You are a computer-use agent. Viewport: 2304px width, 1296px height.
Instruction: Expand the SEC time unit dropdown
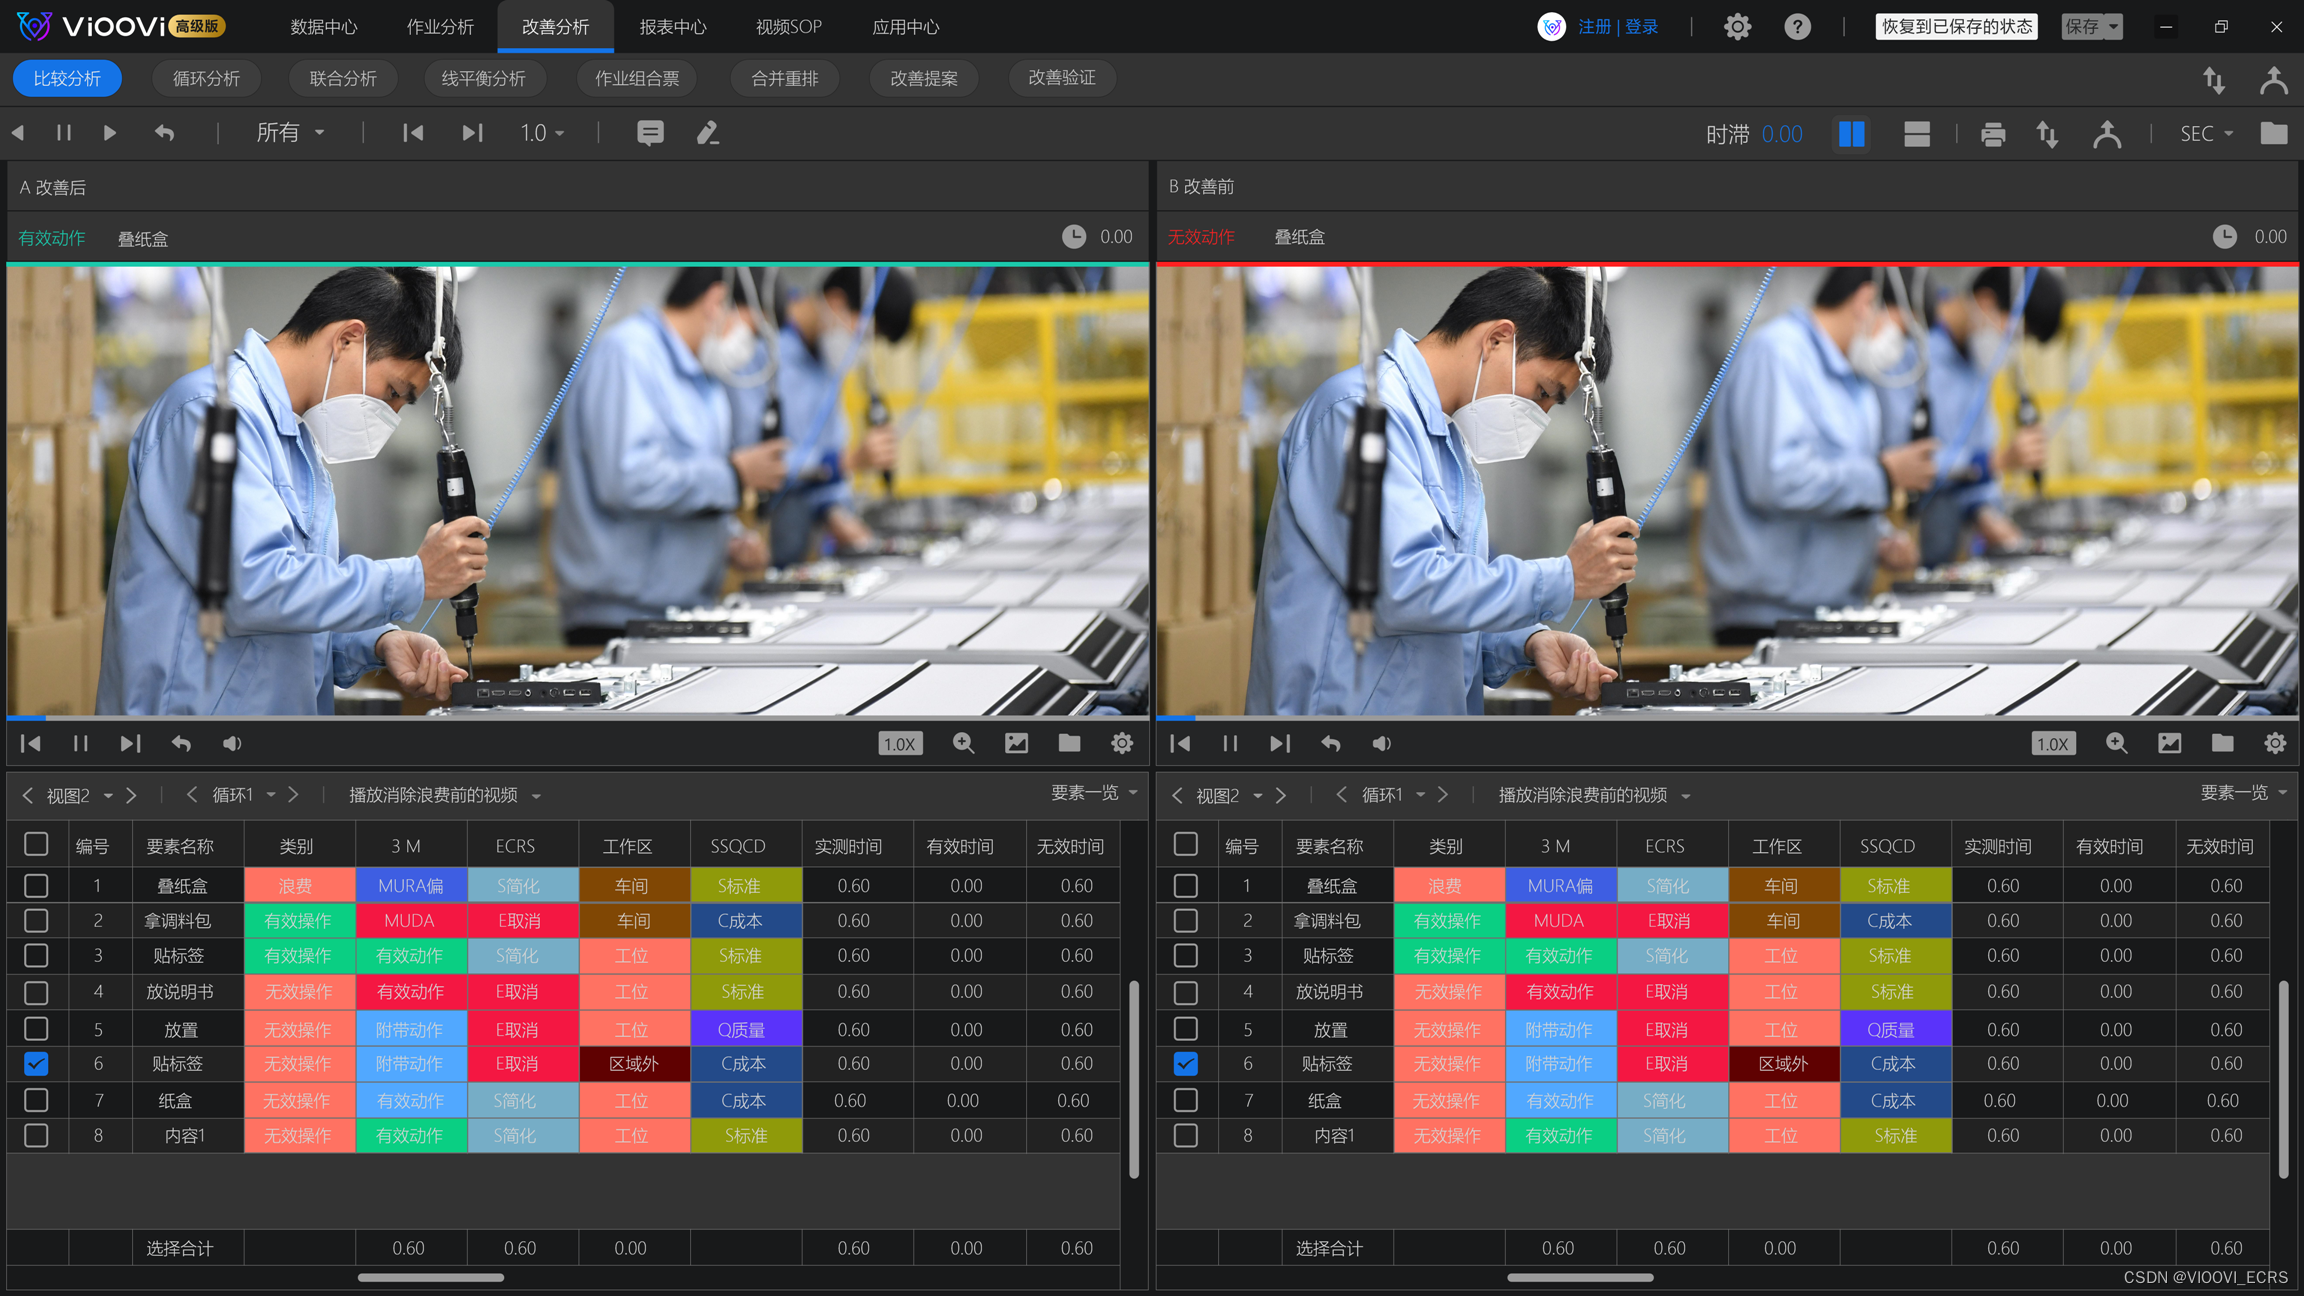tap(2206, 134)
